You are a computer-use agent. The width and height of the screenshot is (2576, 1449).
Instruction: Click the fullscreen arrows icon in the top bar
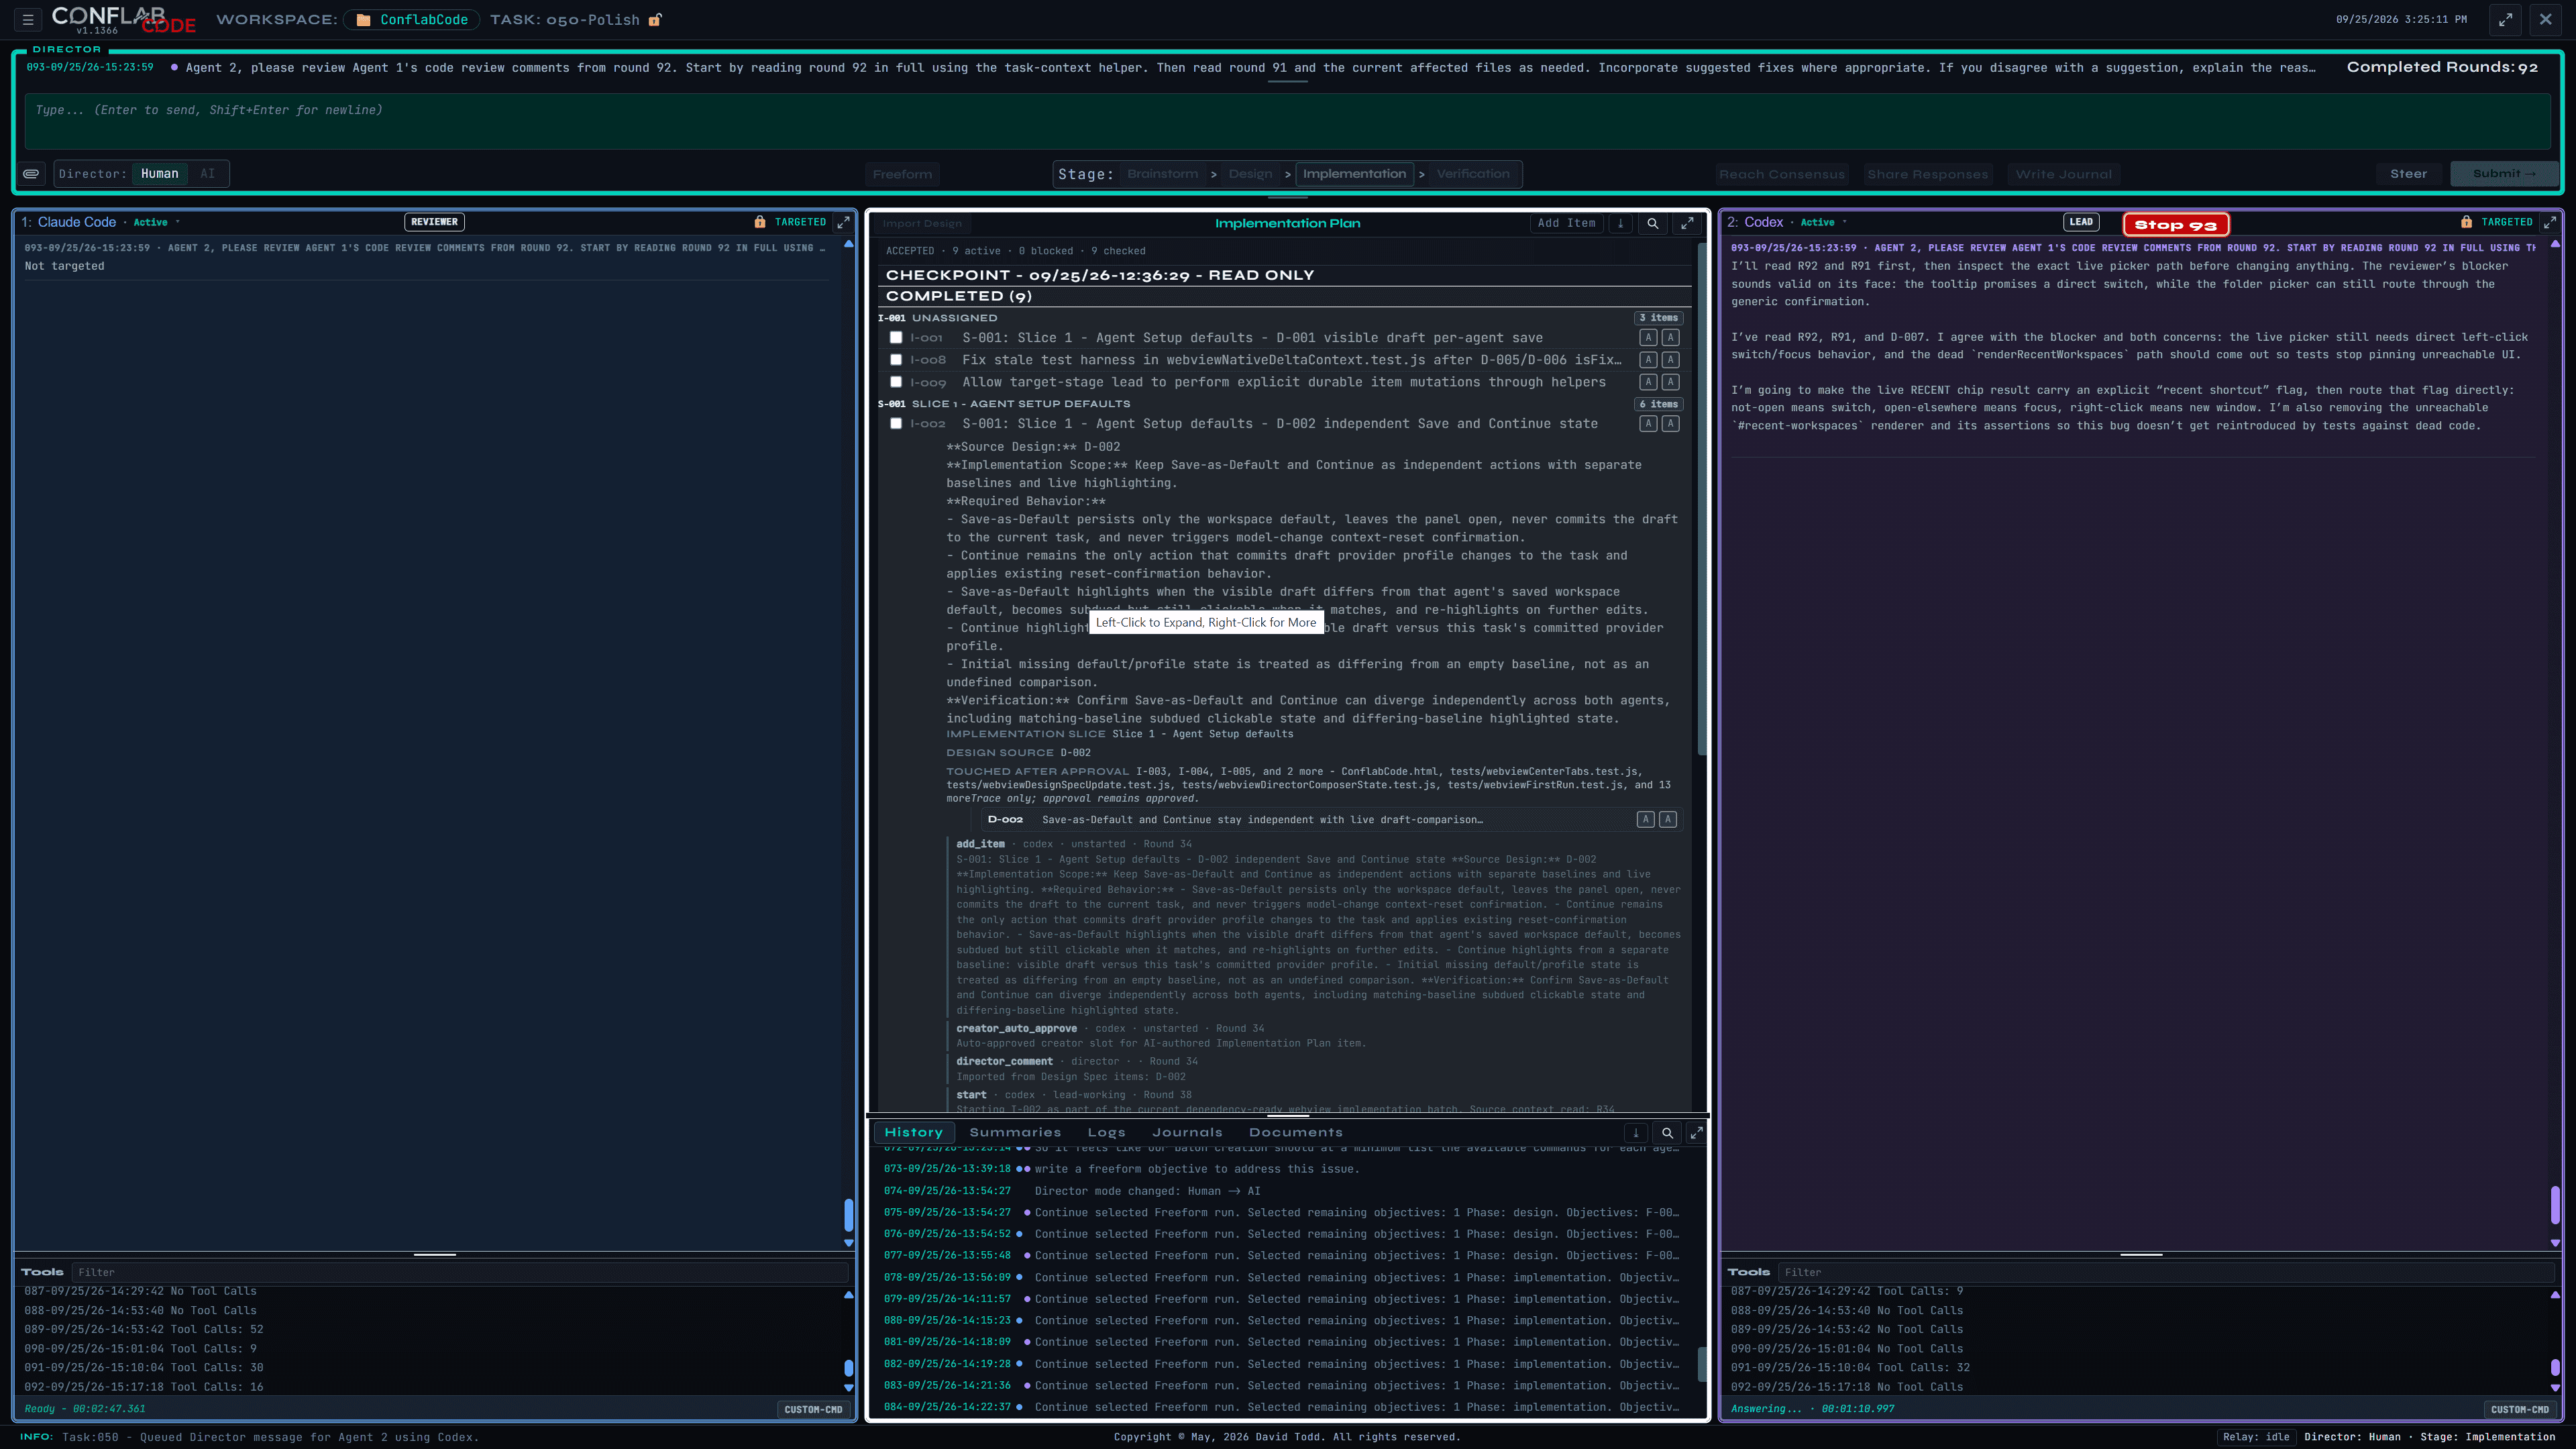coord(2505,20)
